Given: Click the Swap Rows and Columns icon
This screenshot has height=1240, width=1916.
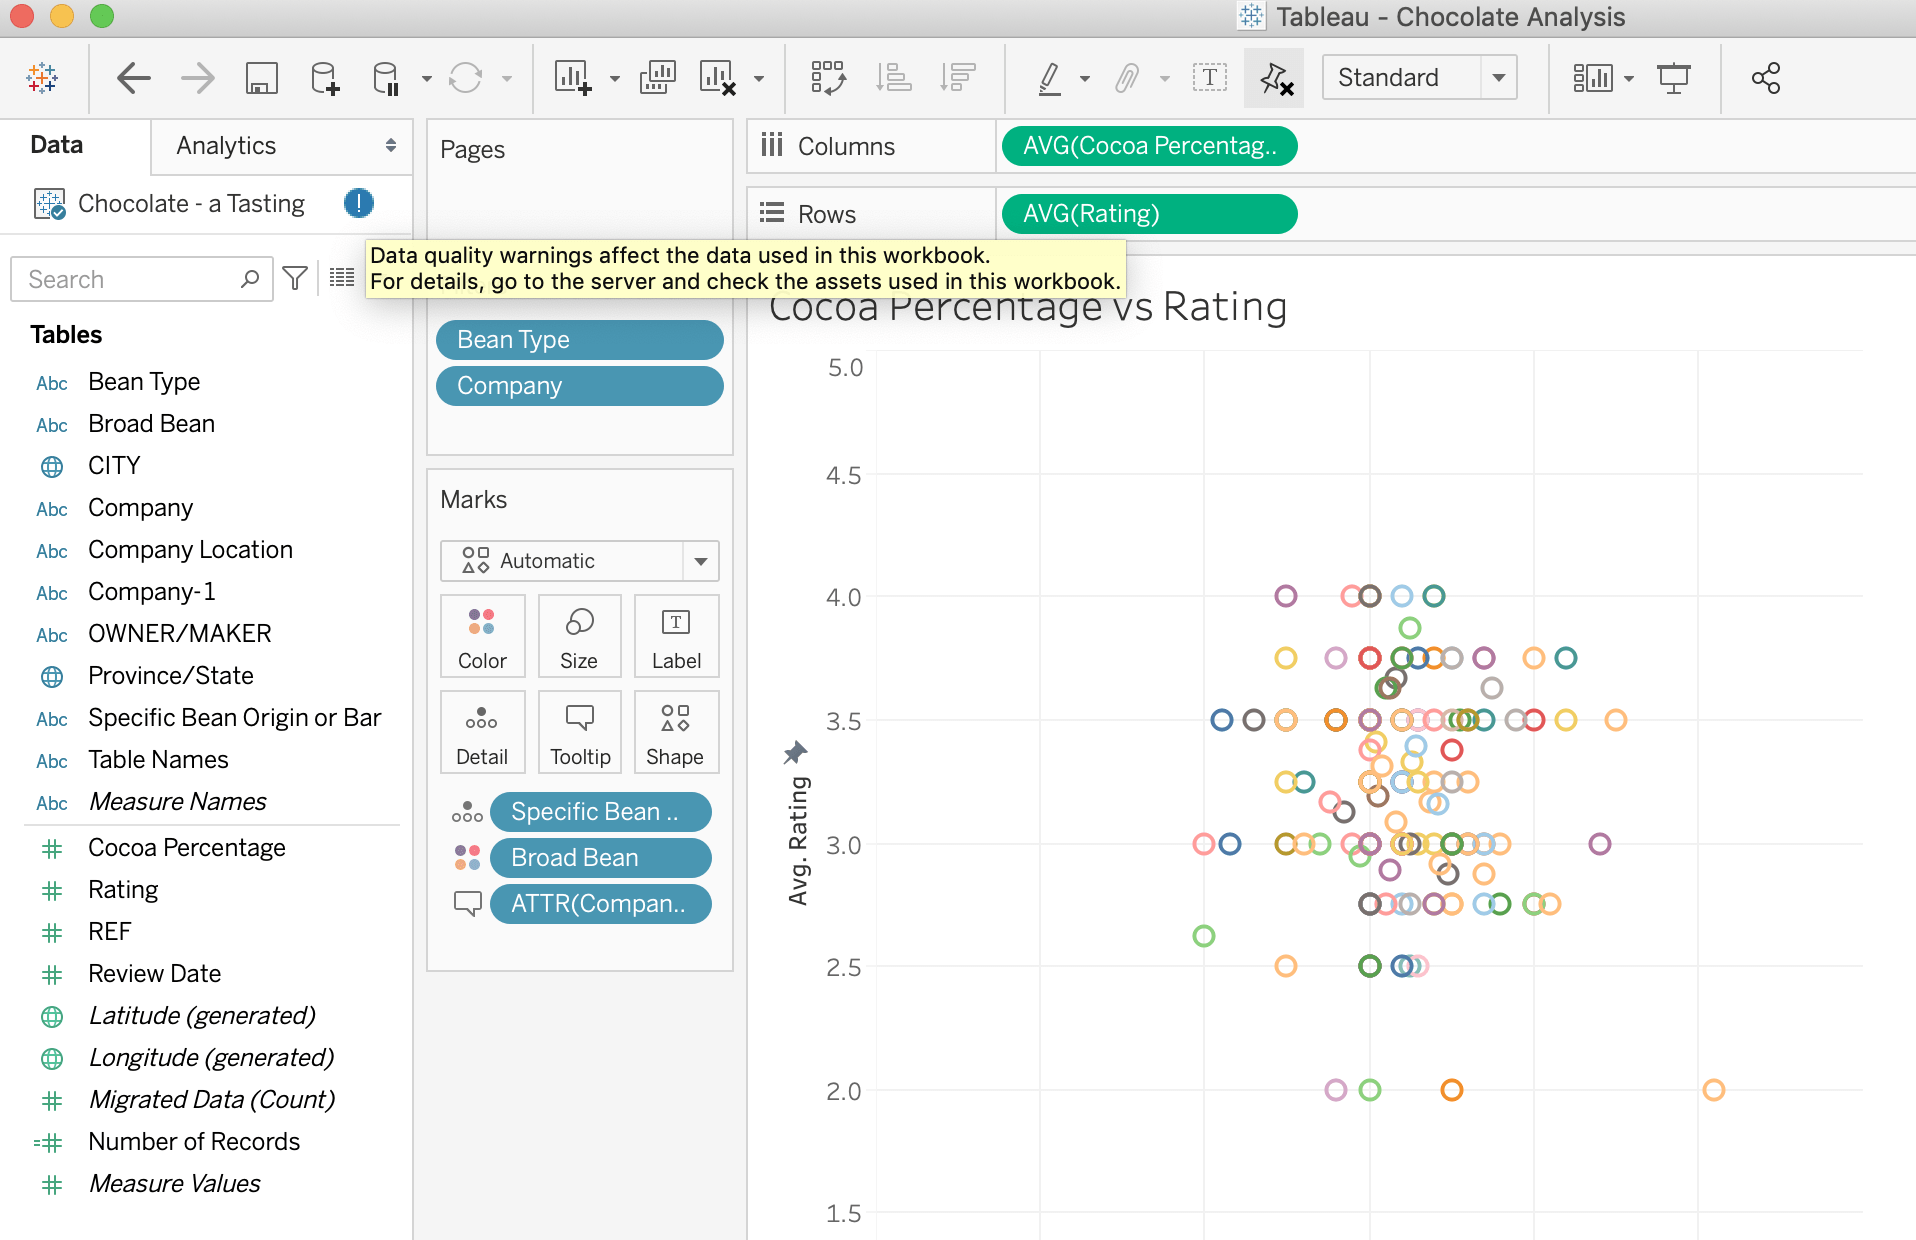Looking at the screenshot, I should tap(828, 78).
